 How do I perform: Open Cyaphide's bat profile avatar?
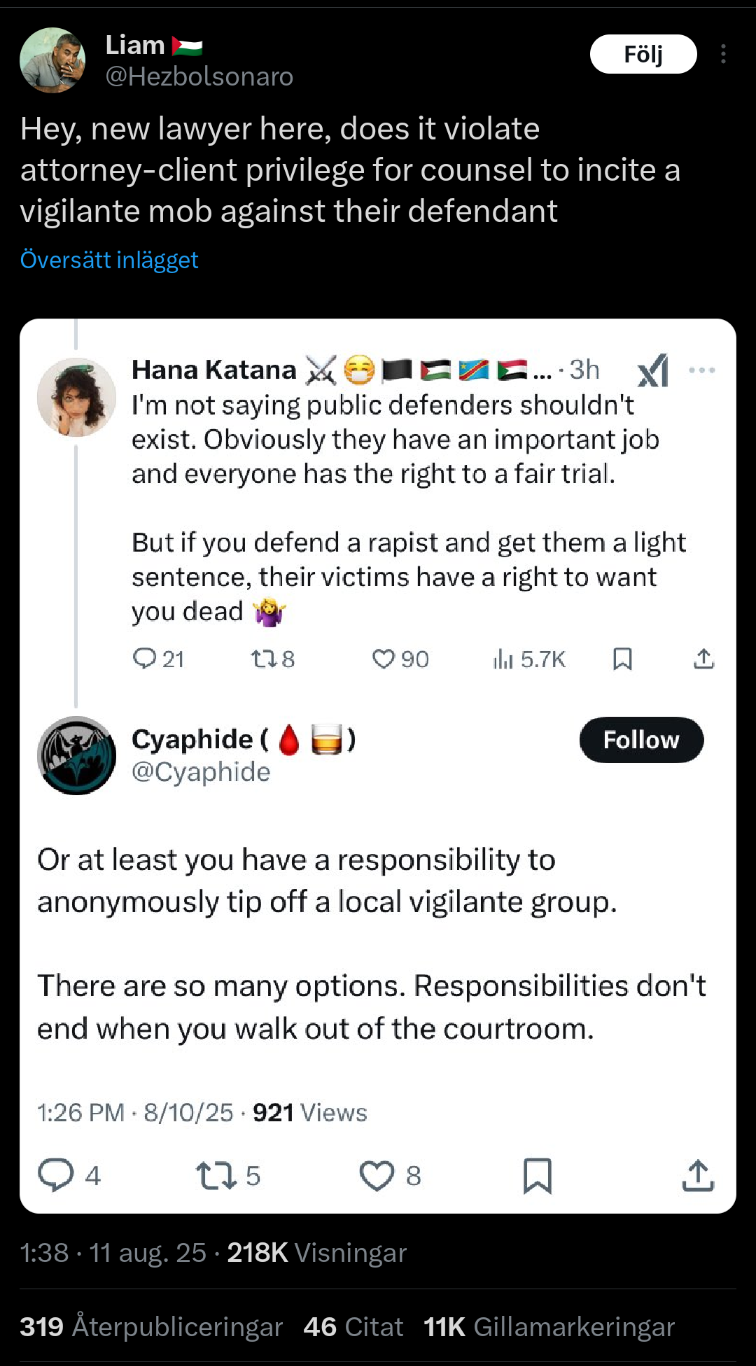click(77, 755)
